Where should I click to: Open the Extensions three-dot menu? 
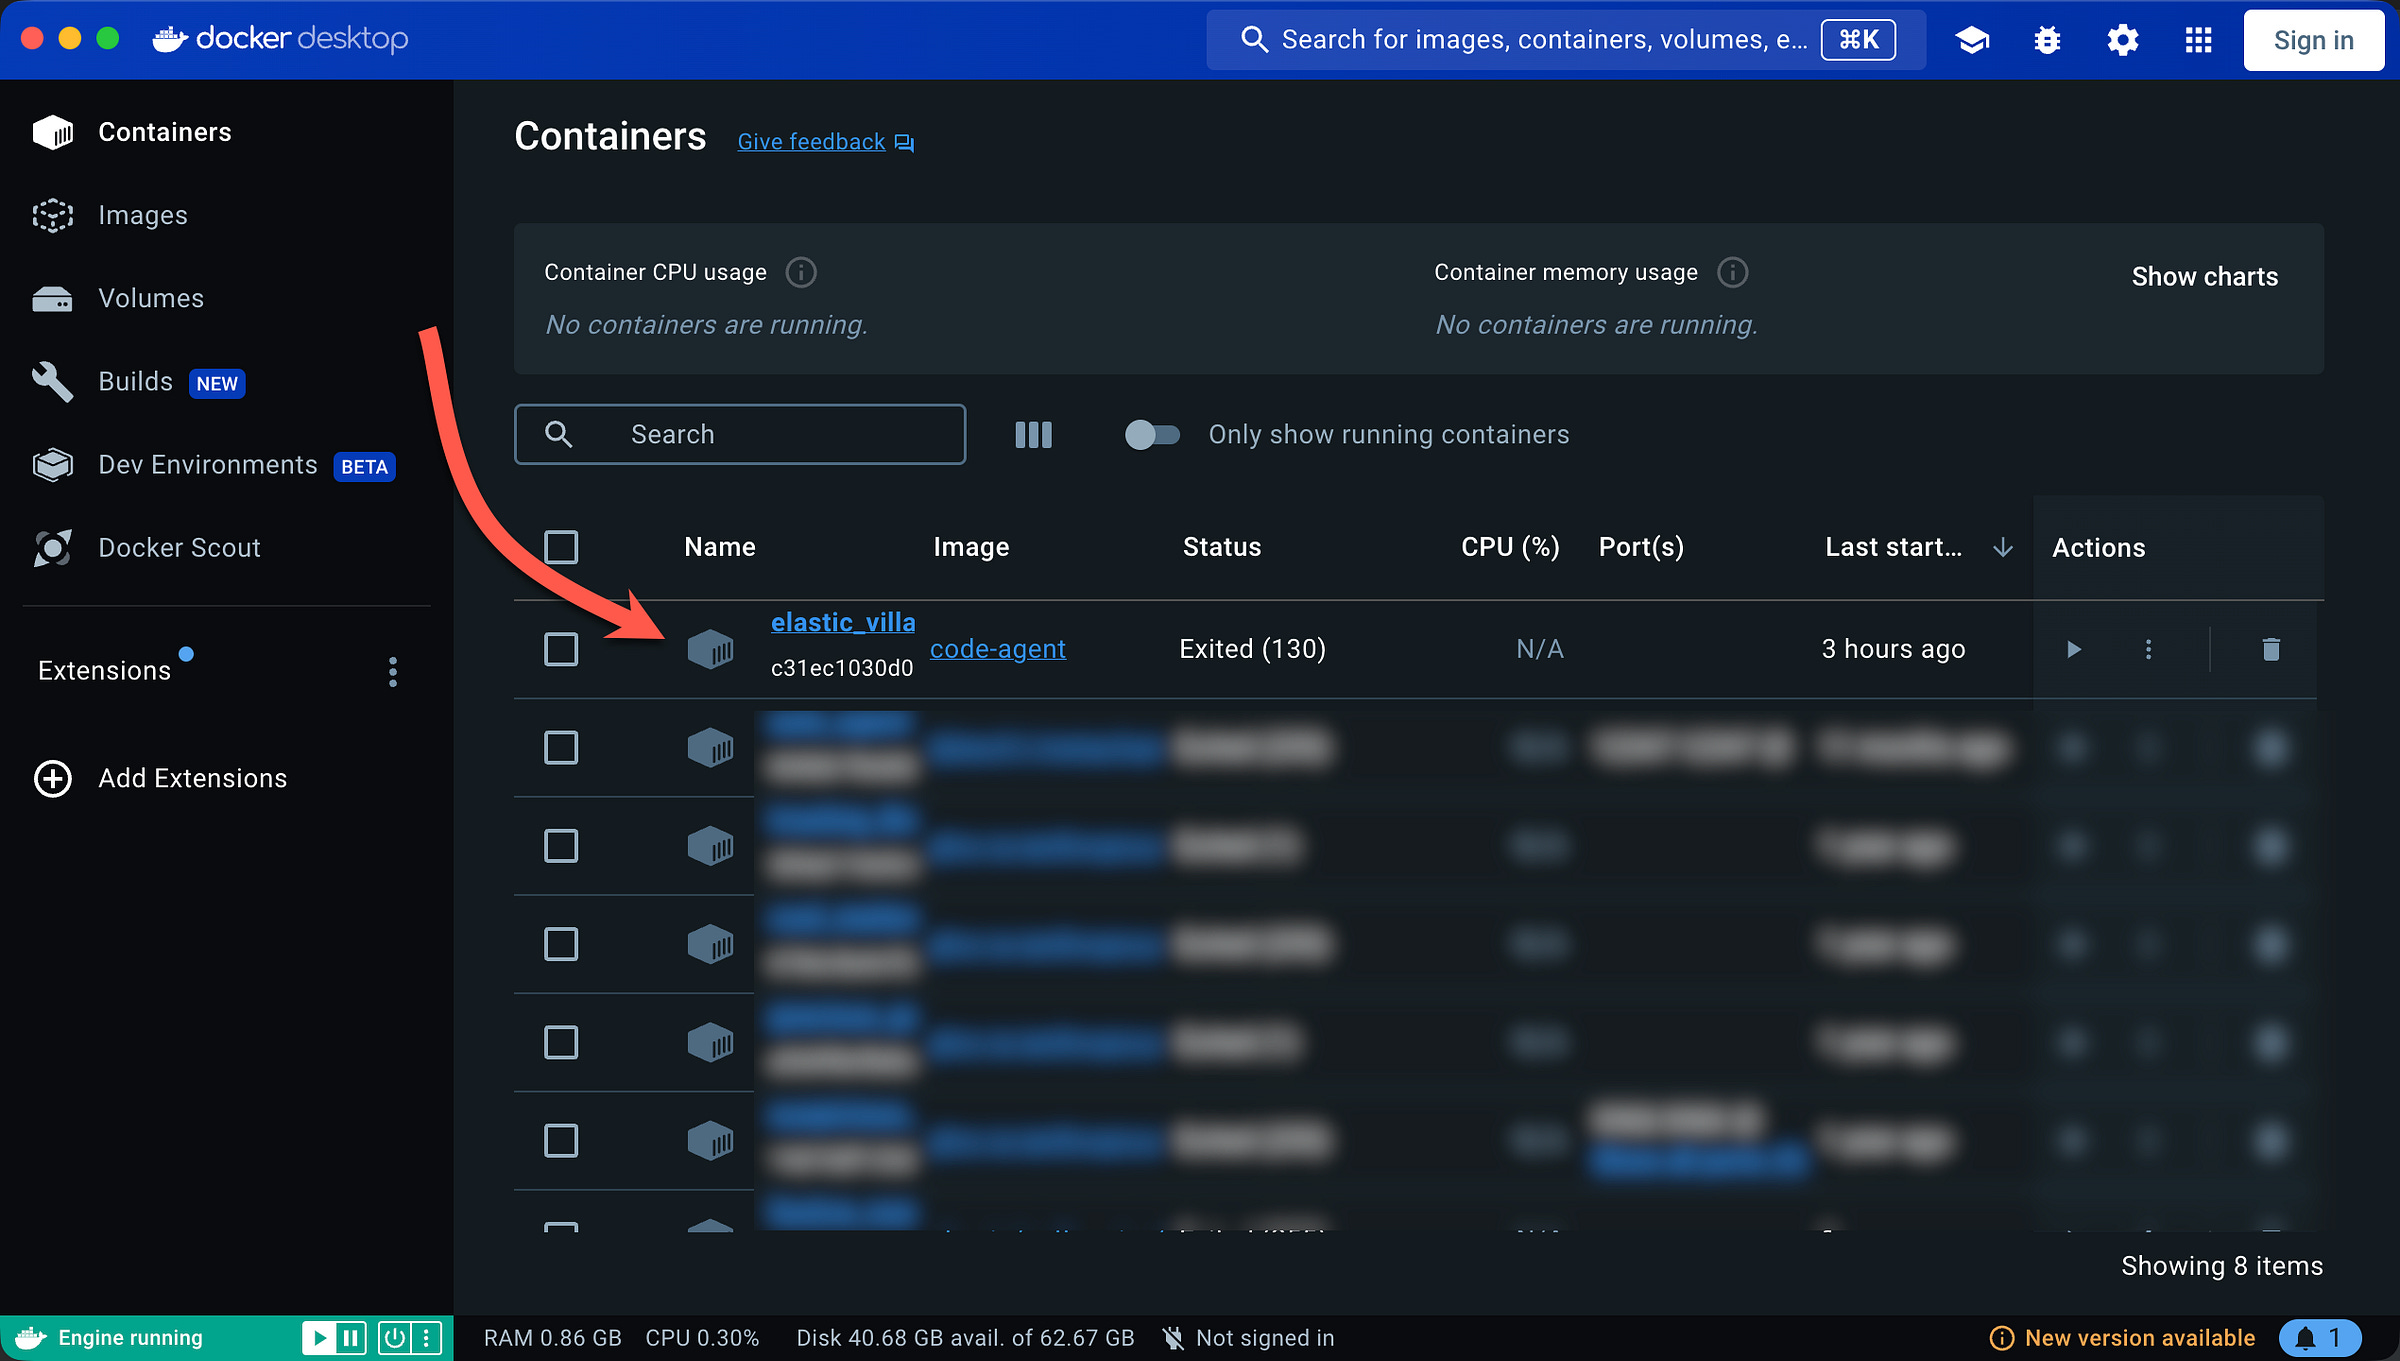point(393,672)
